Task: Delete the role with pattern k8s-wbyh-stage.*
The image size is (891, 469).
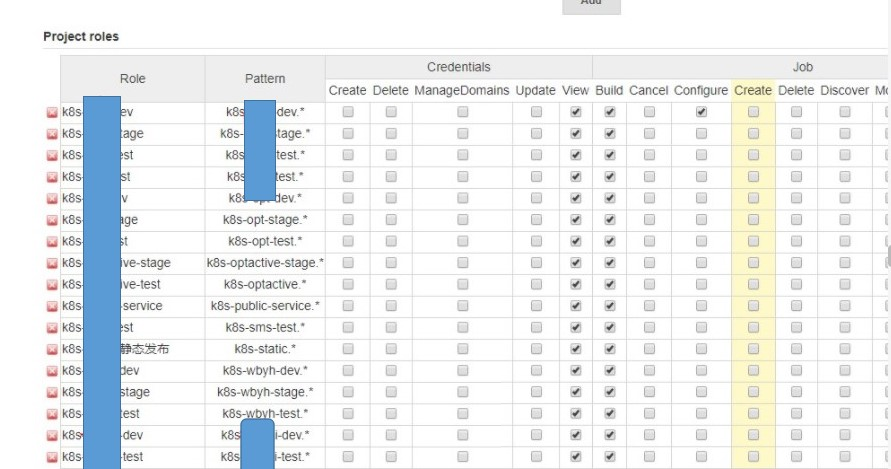Action: (x=52, y=393)
